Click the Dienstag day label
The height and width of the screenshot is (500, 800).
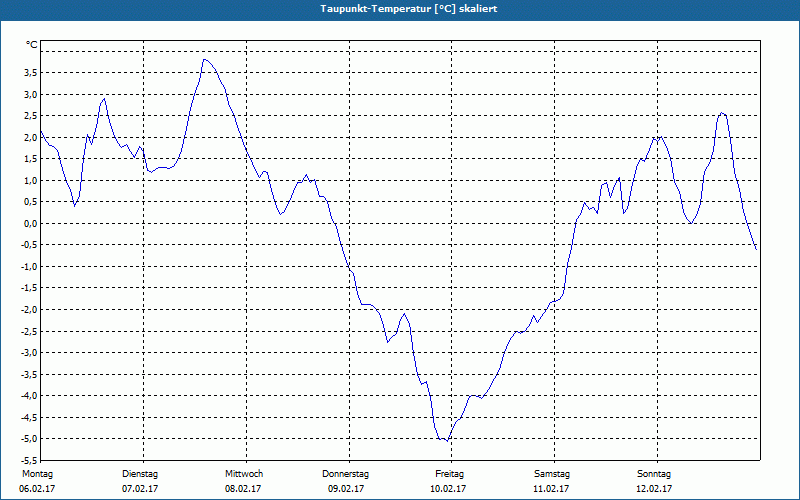(140, 474)
